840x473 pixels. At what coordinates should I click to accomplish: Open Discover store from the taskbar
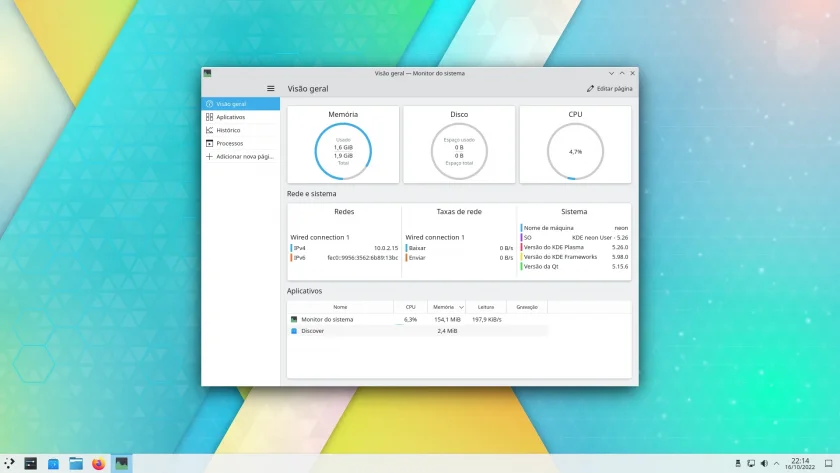[x=53, y=463]
